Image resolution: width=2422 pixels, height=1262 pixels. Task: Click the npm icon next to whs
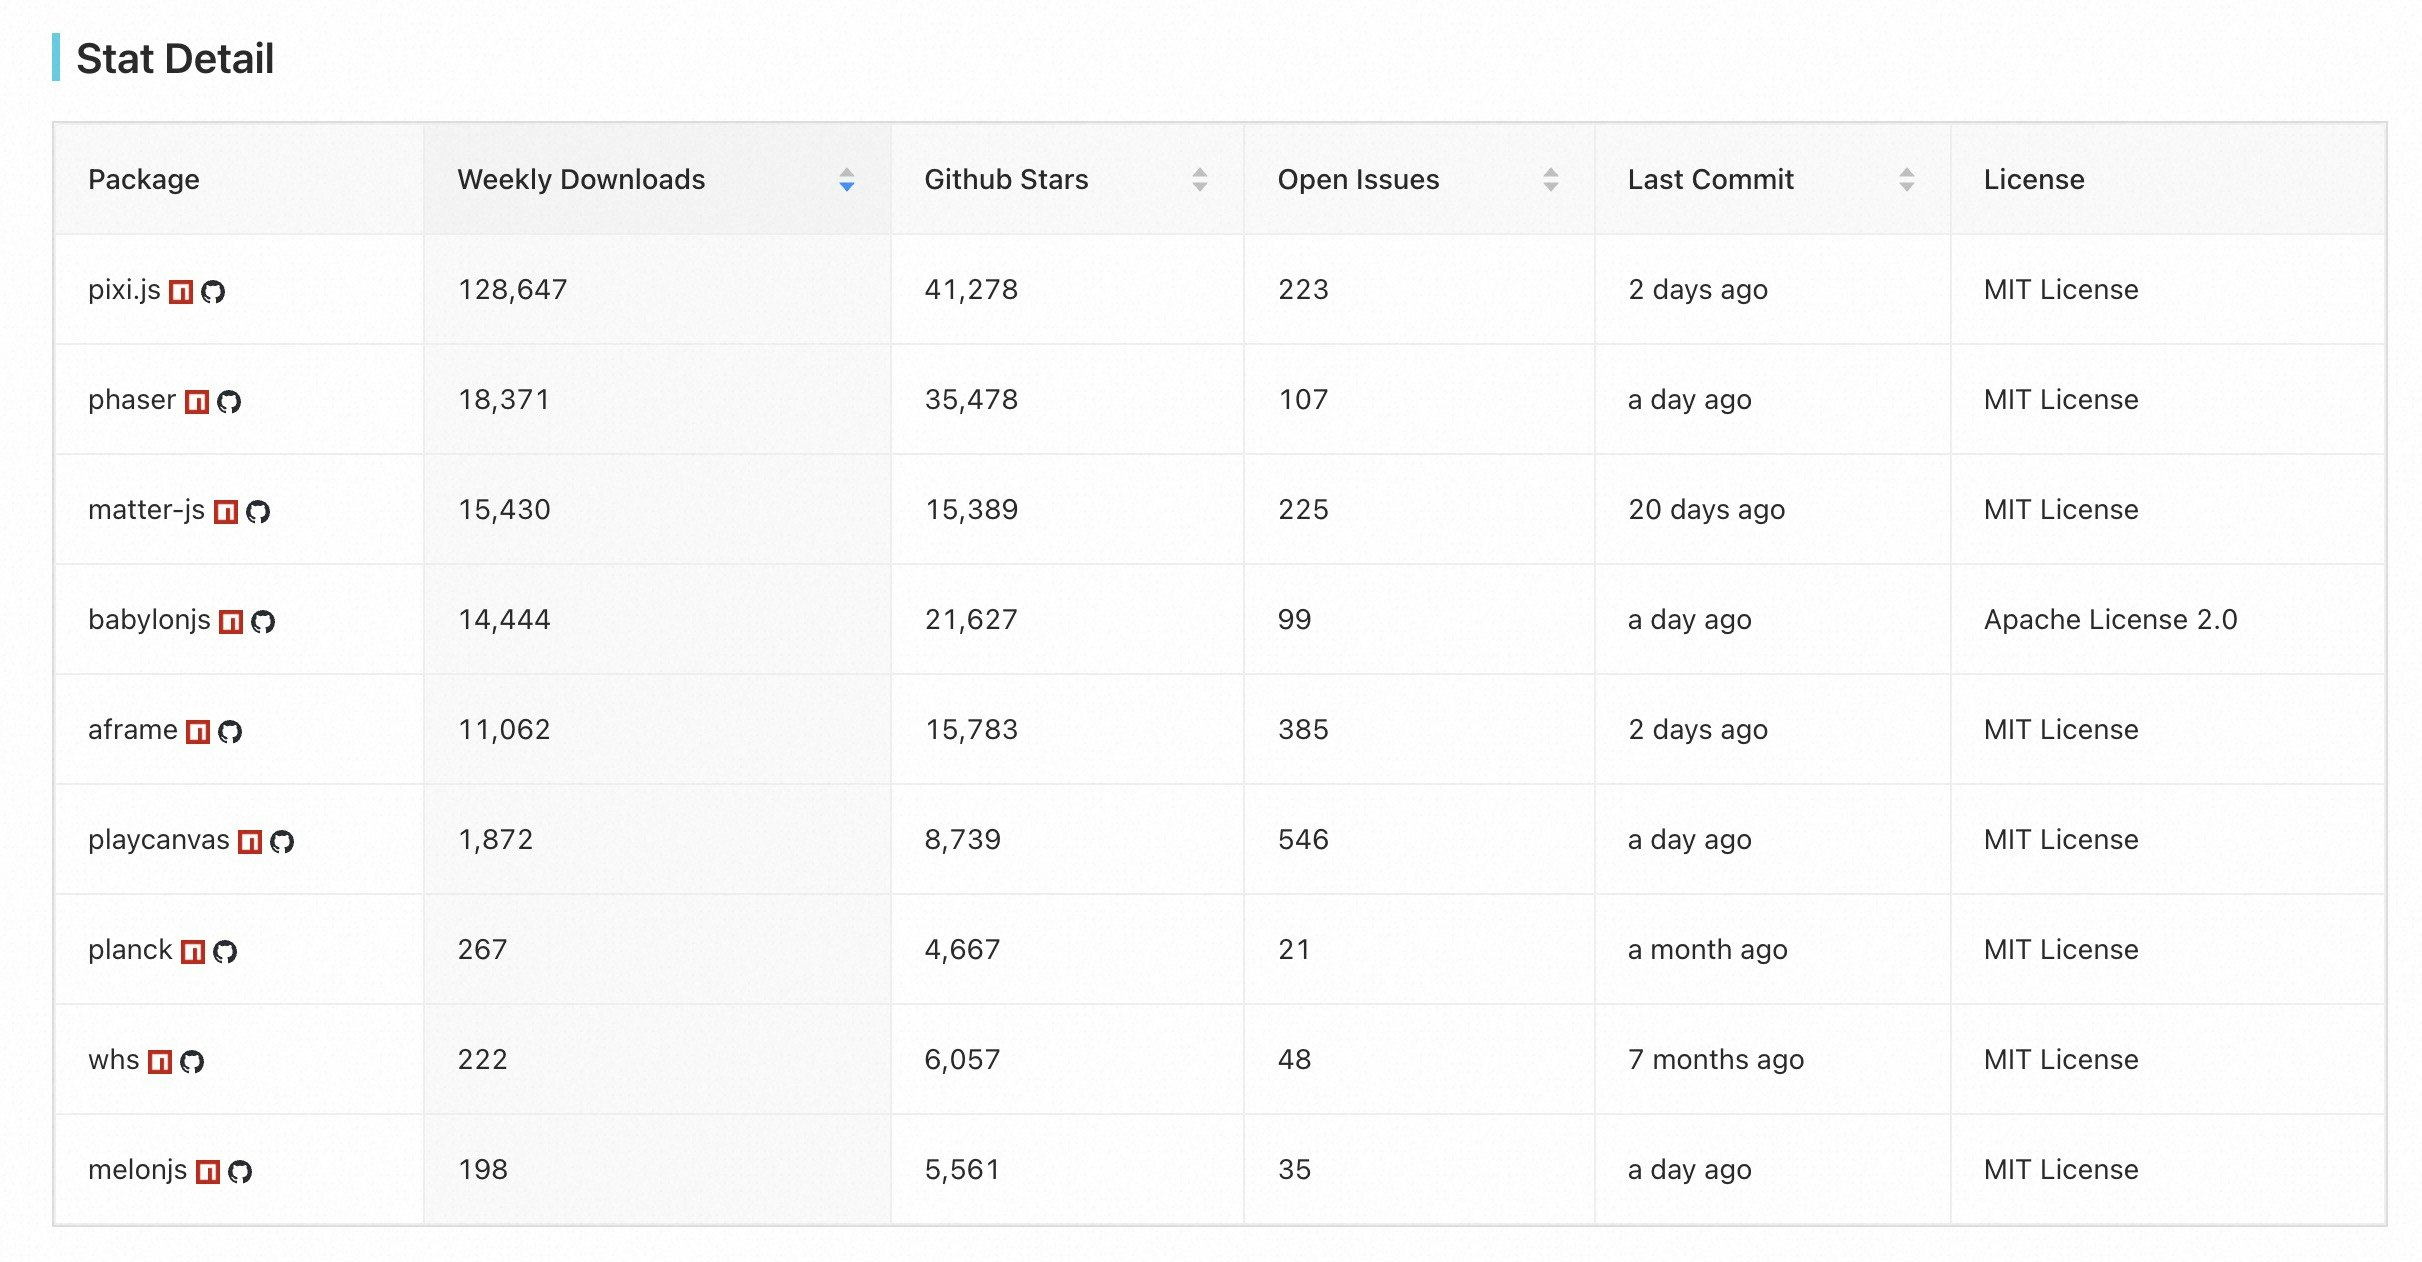(160, 1060)
